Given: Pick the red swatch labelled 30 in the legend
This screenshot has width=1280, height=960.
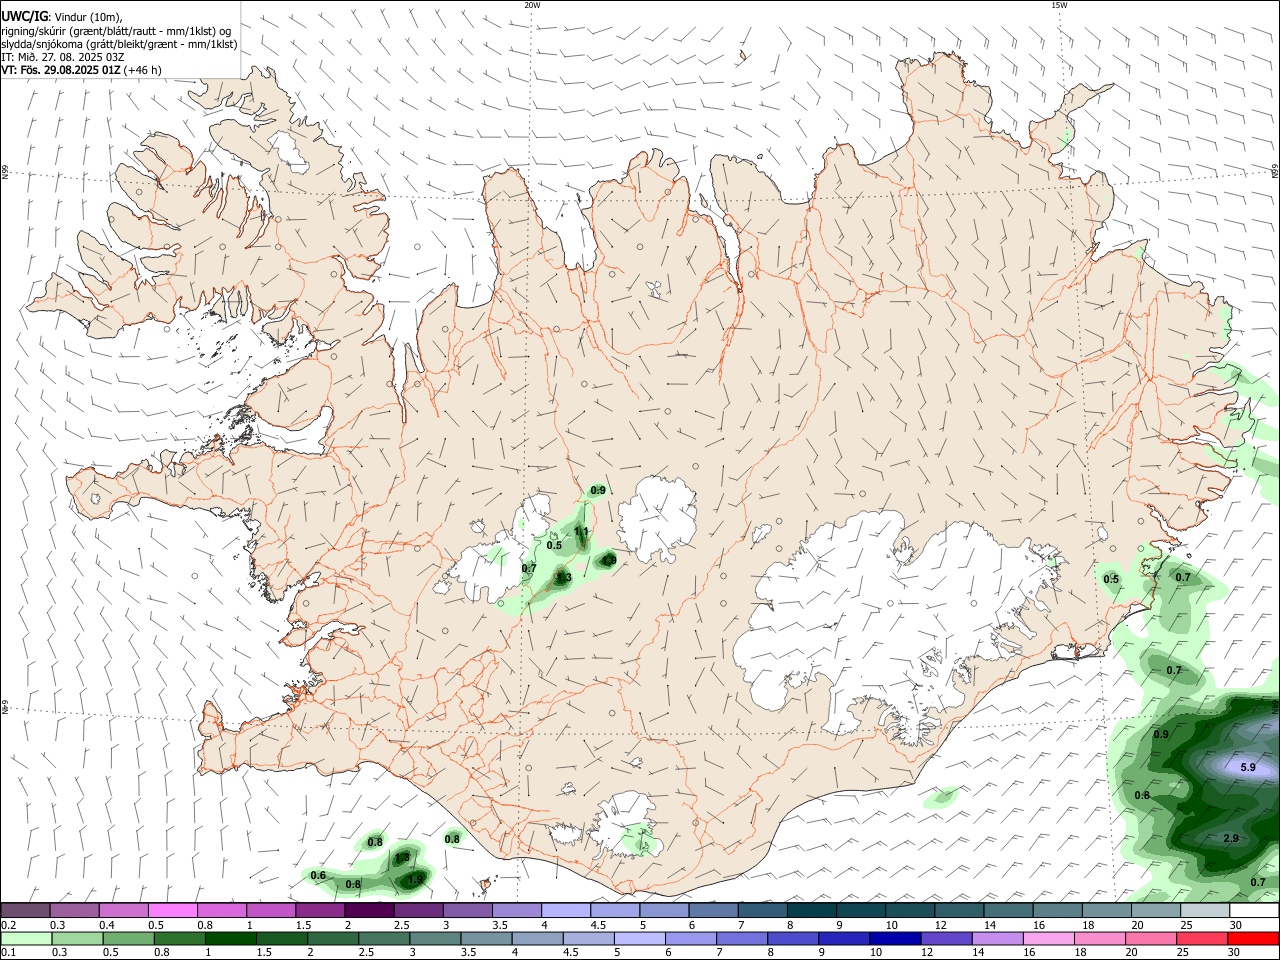Looking at the screenshot, I should pos(1253,938).
